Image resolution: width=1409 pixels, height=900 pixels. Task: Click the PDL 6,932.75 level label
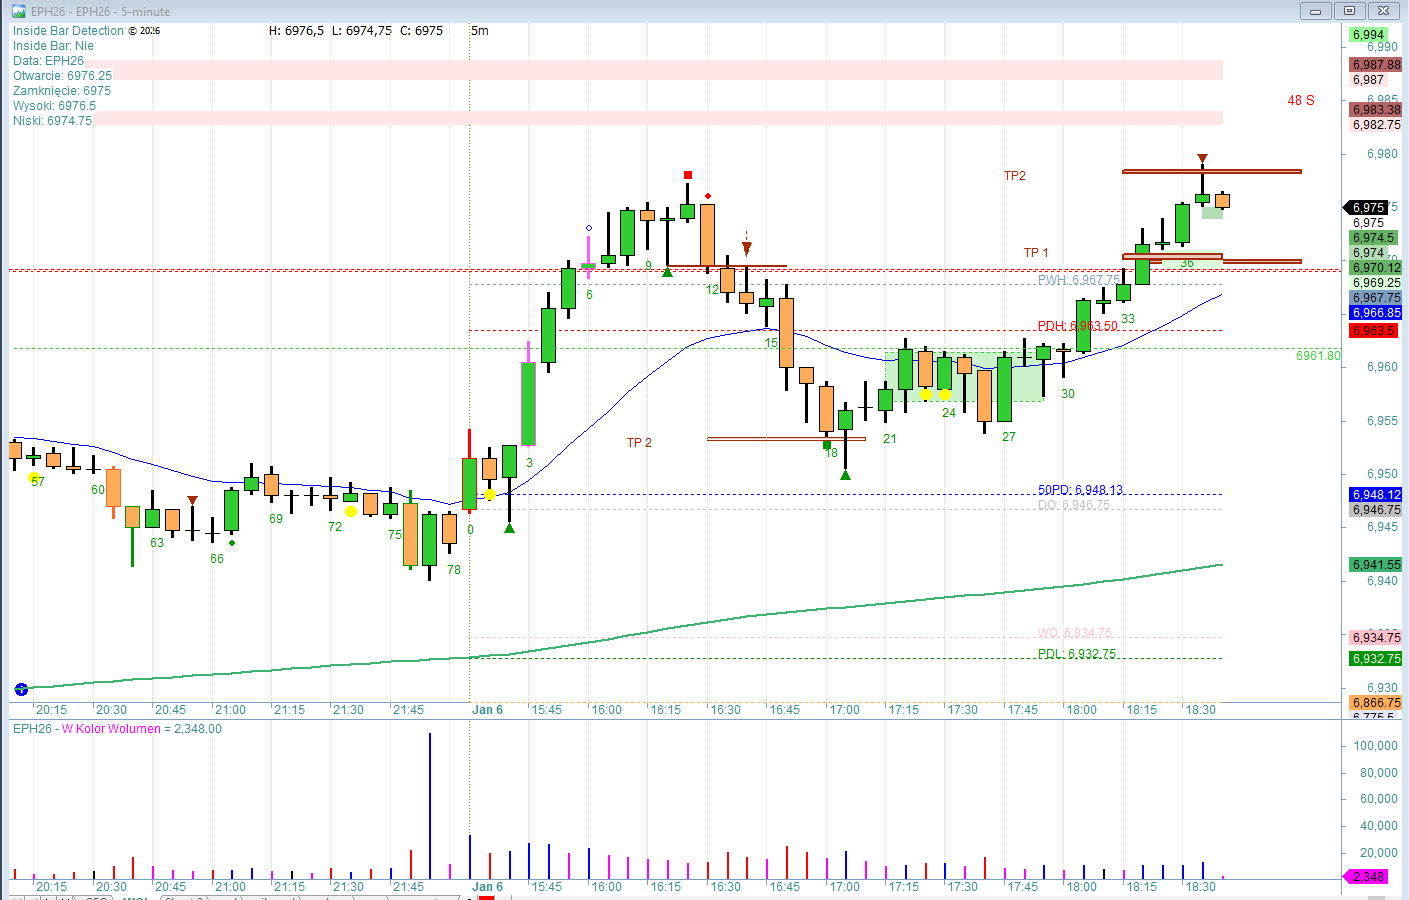[x=1076, y=654]
